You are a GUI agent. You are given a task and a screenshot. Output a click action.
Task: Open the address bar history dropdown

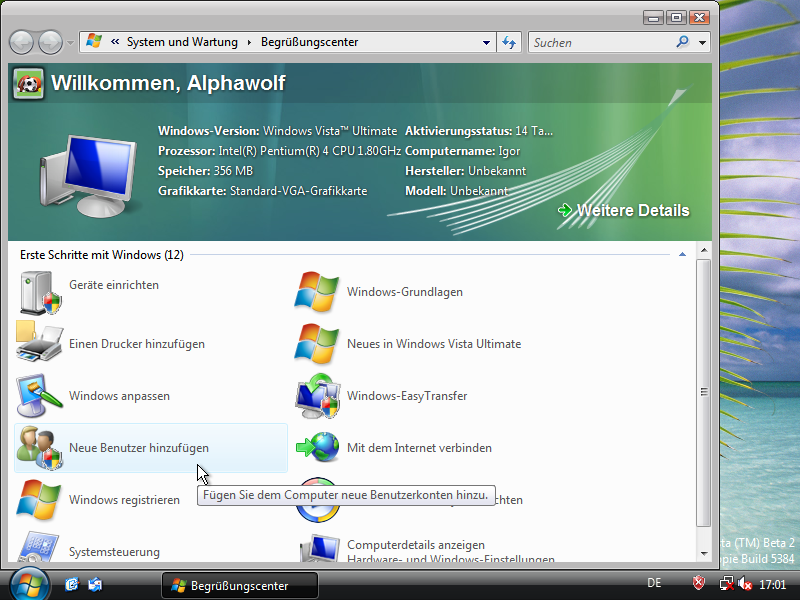(x=487, y=42)
